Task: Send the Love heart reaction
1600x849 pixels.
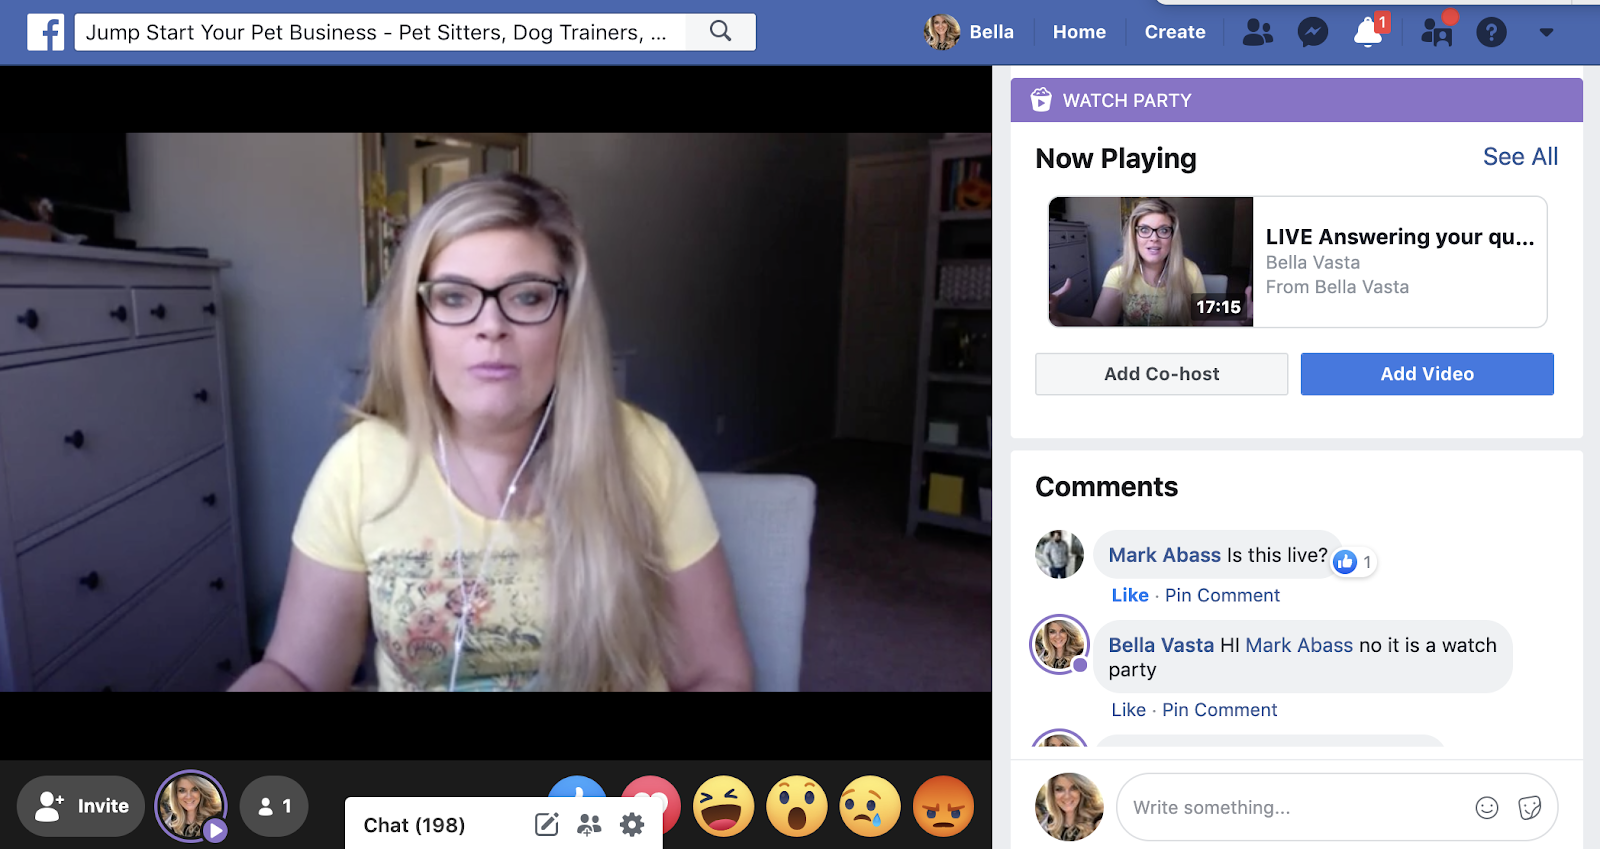Action: 651,788
